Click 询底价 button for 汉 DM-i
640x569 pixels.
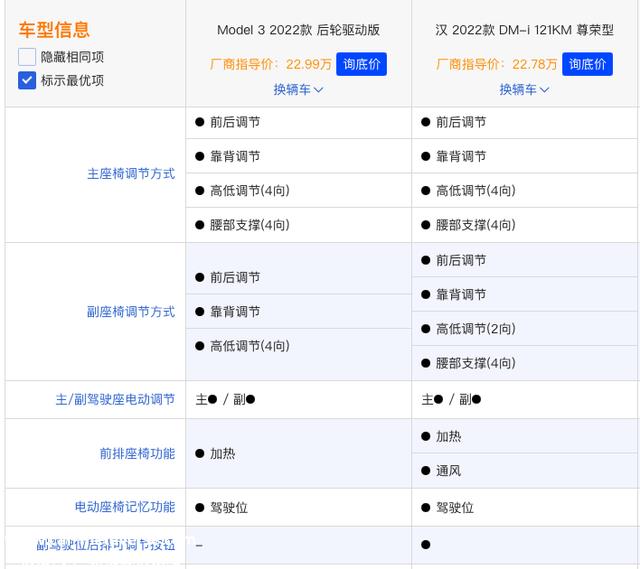tap(587, 64)
